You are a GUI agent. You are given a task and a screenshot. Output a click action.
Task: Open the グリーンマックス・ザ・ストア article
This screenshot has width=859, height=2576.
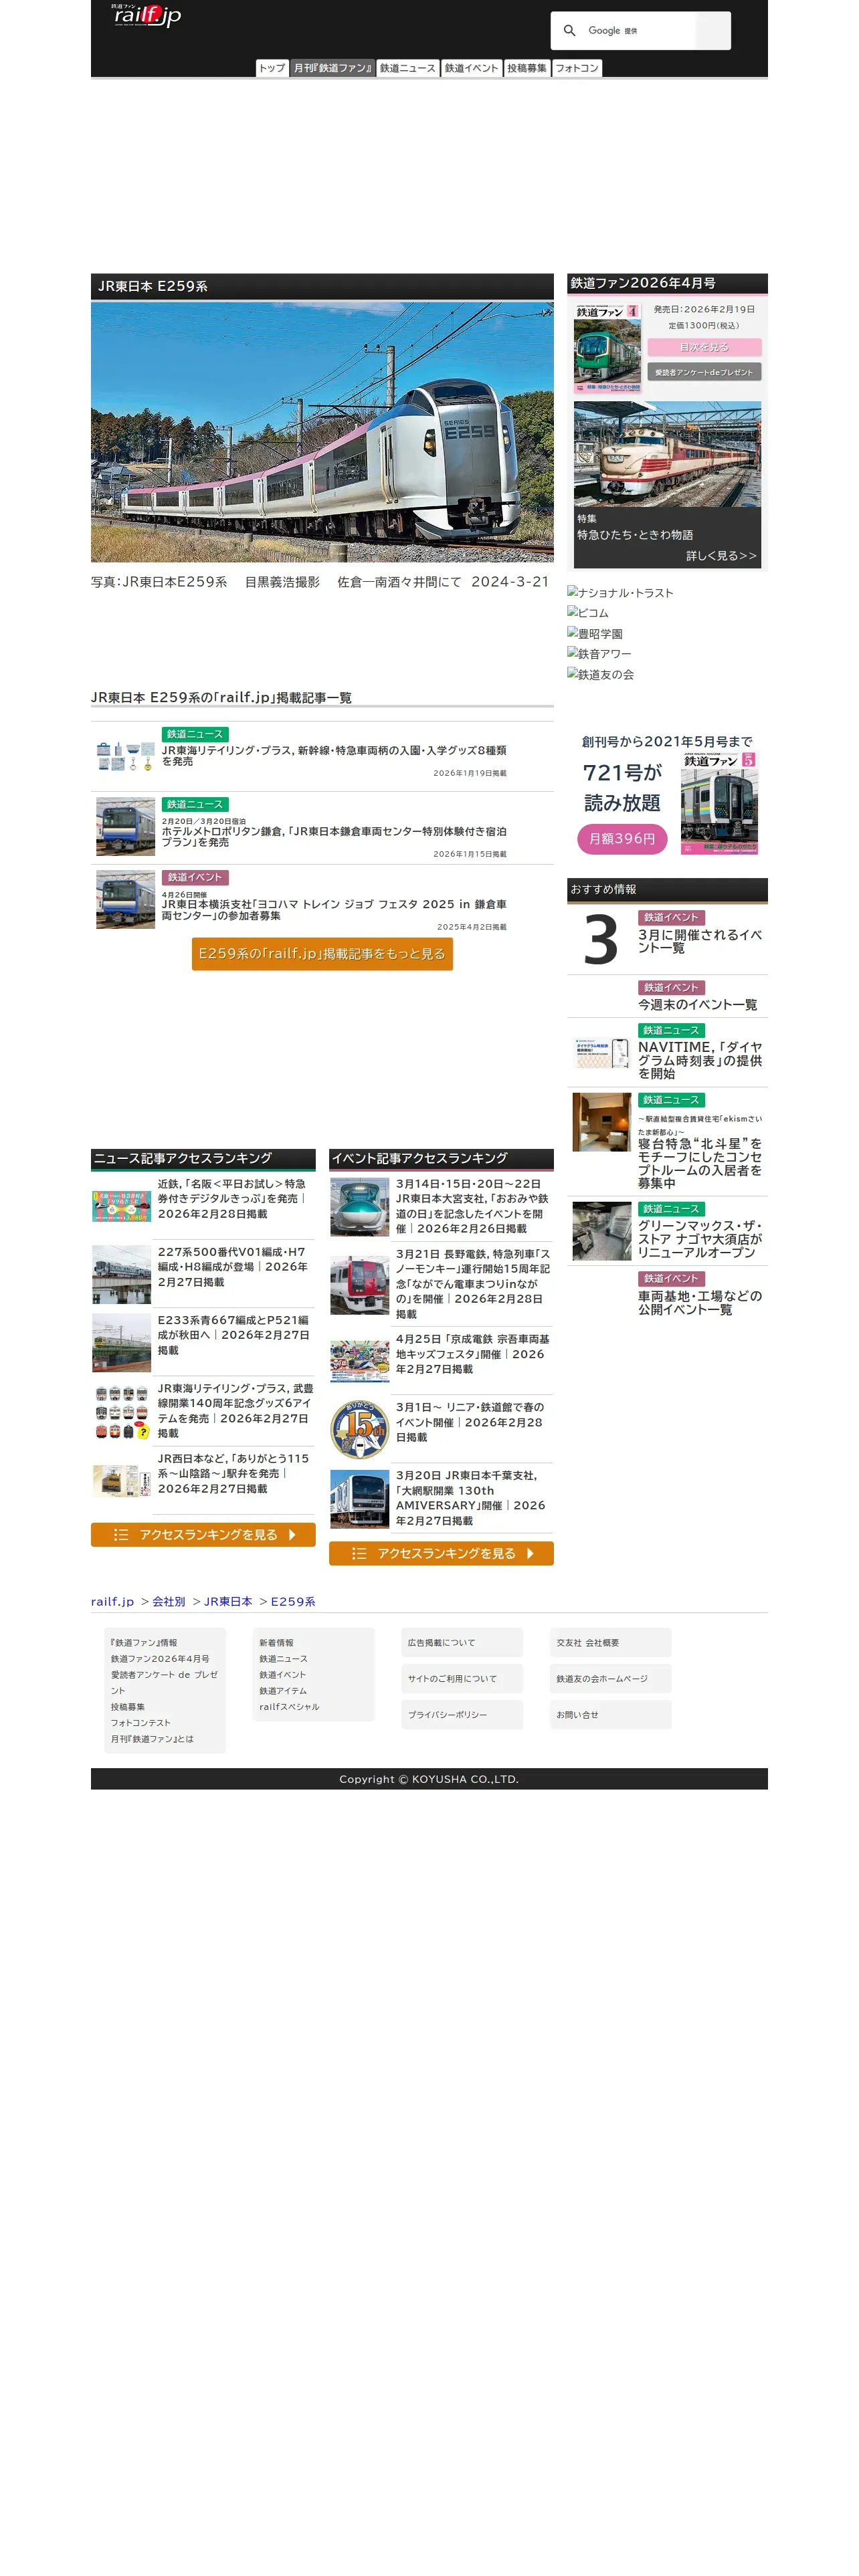point(700,1239)
